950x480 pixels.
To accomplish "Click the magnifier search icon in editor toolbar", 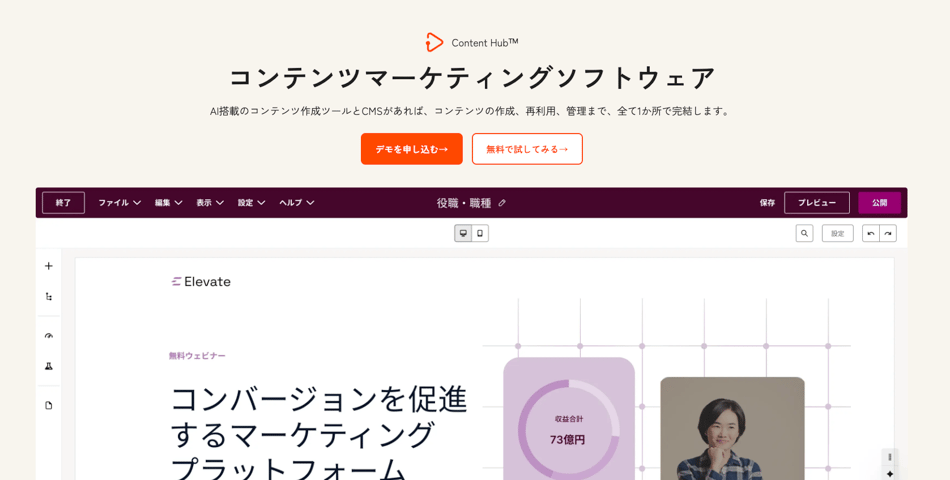I will (x=804, y=233).
